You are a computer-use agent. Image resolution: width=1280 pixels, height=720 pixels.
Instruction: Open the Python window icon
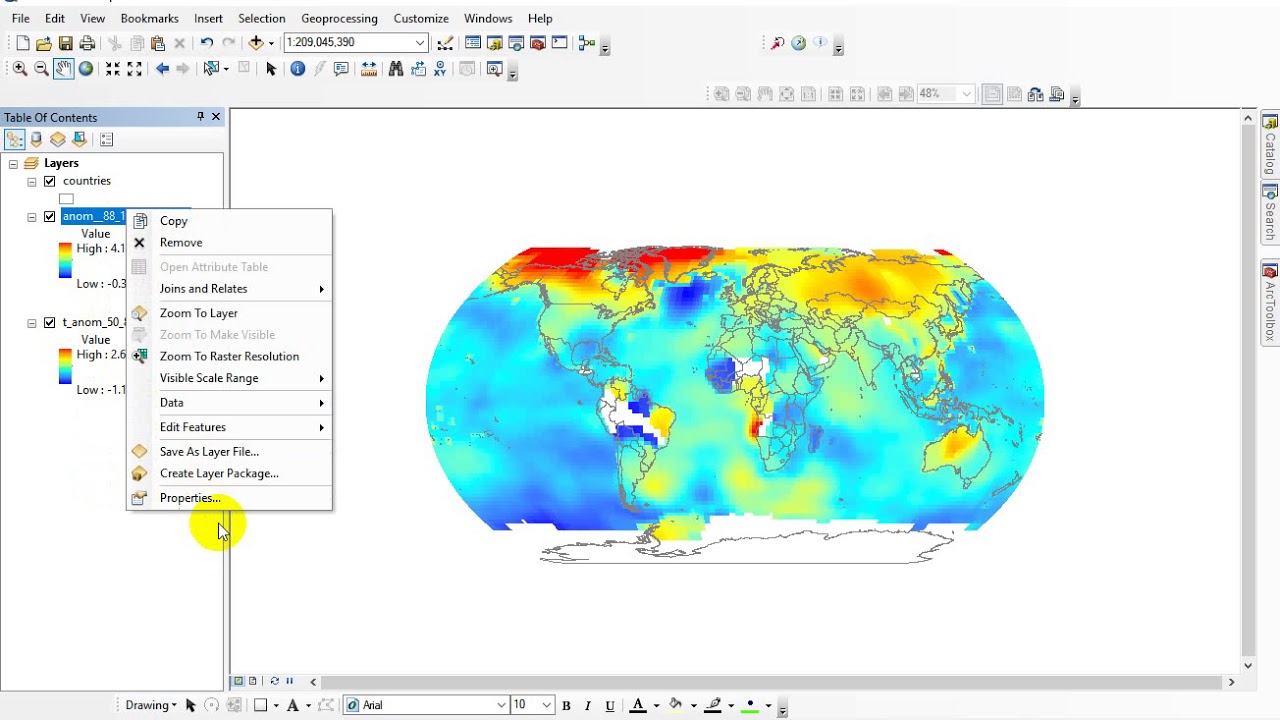(x=559, y=43)
